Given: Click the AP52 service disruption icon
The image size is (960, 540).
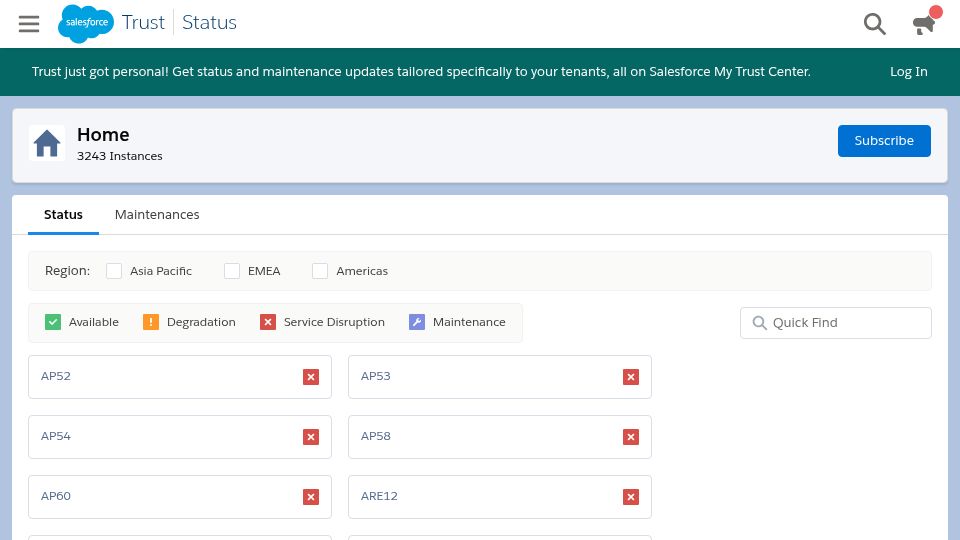Looking at the screenshot, I should point(311,377).
